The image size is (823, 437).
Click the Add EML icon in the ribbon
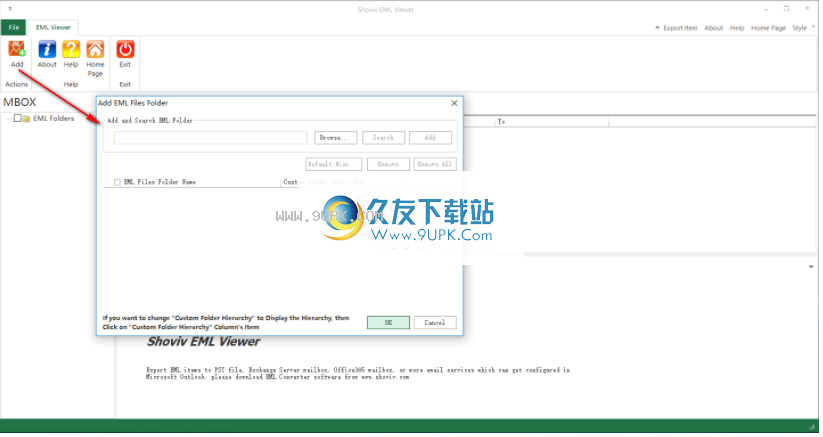point(17,49)
